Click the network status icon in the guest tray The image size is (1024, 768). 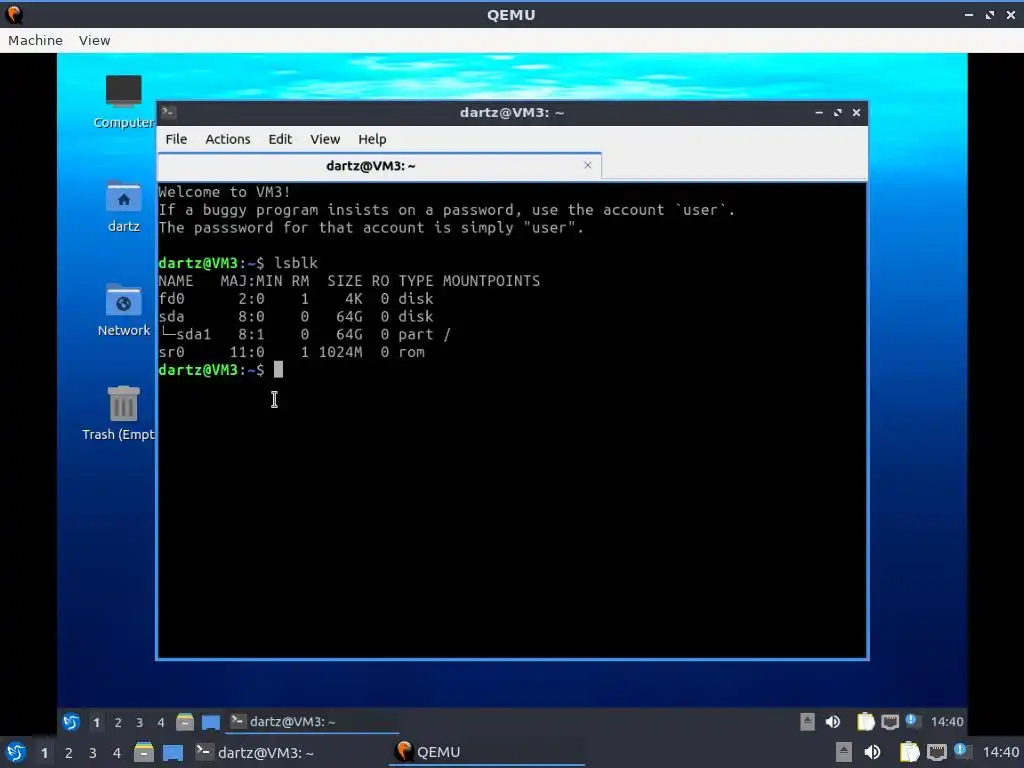pos(890,722)
